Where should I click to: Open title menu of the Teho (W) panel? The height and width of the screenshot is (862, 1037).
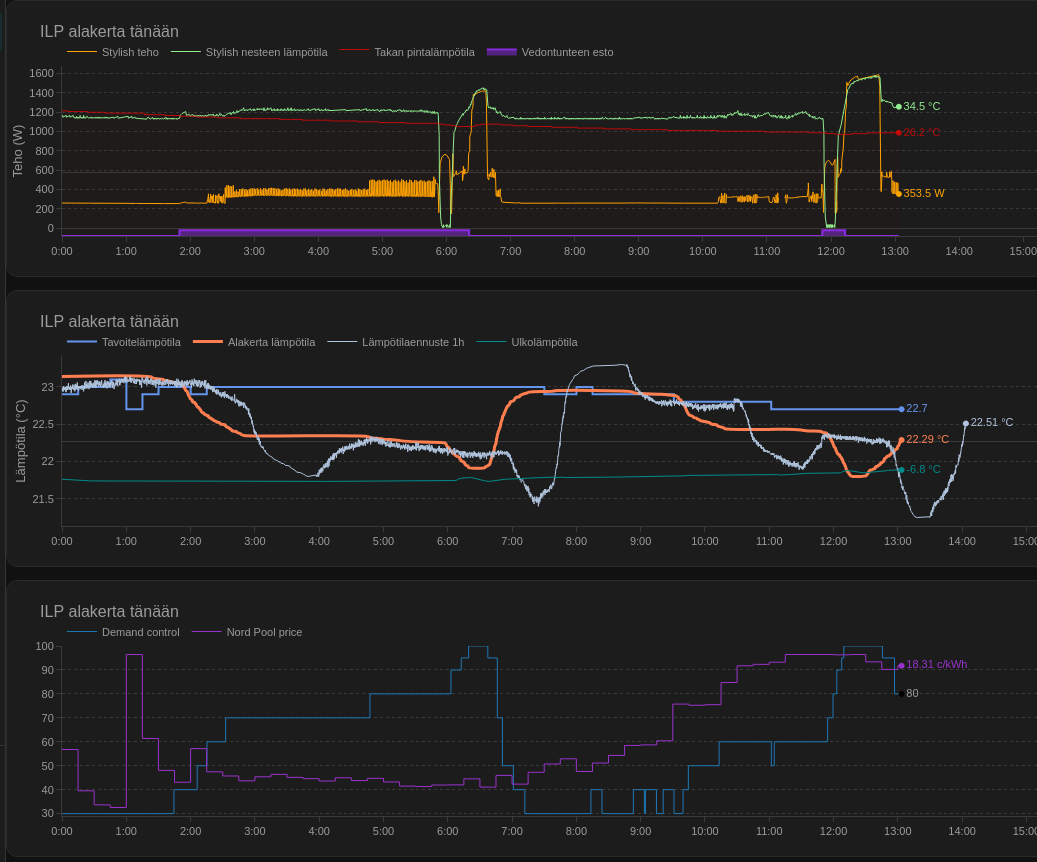coord(109,32)
